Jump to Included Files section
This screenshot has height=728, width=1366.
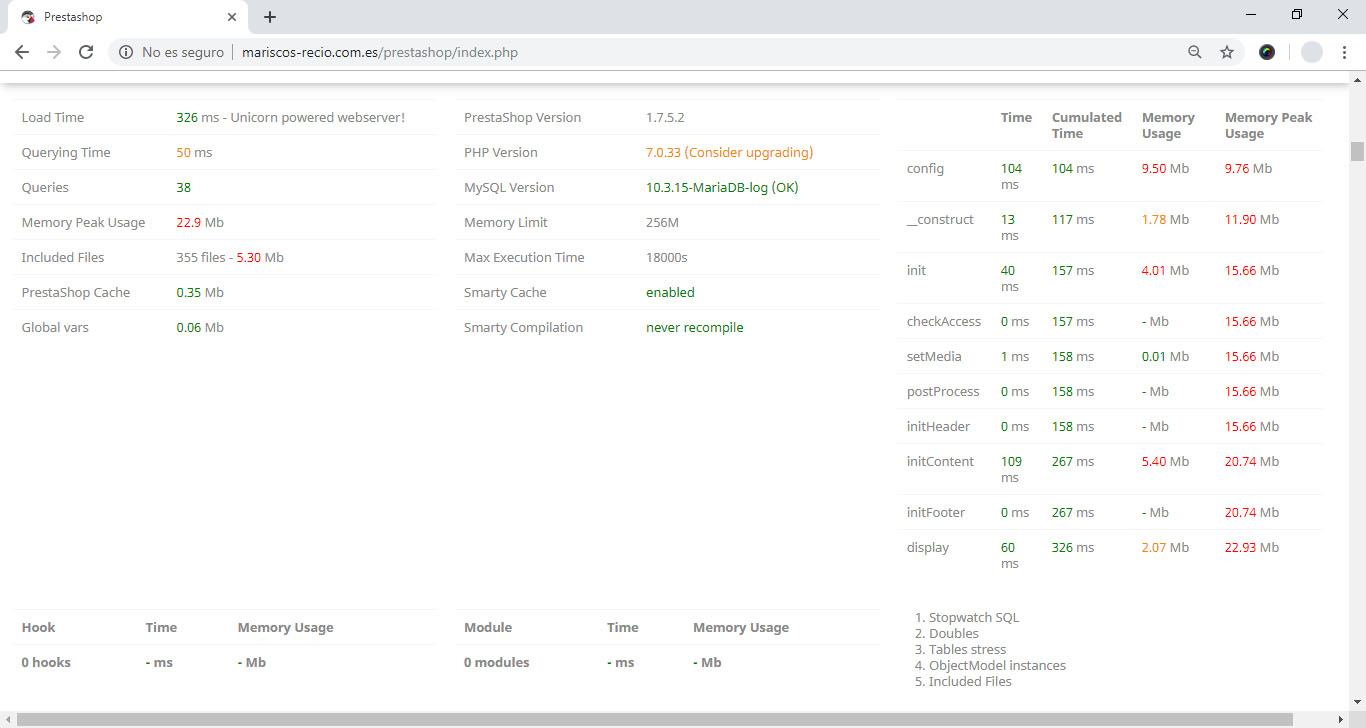[x=970, y=682]
